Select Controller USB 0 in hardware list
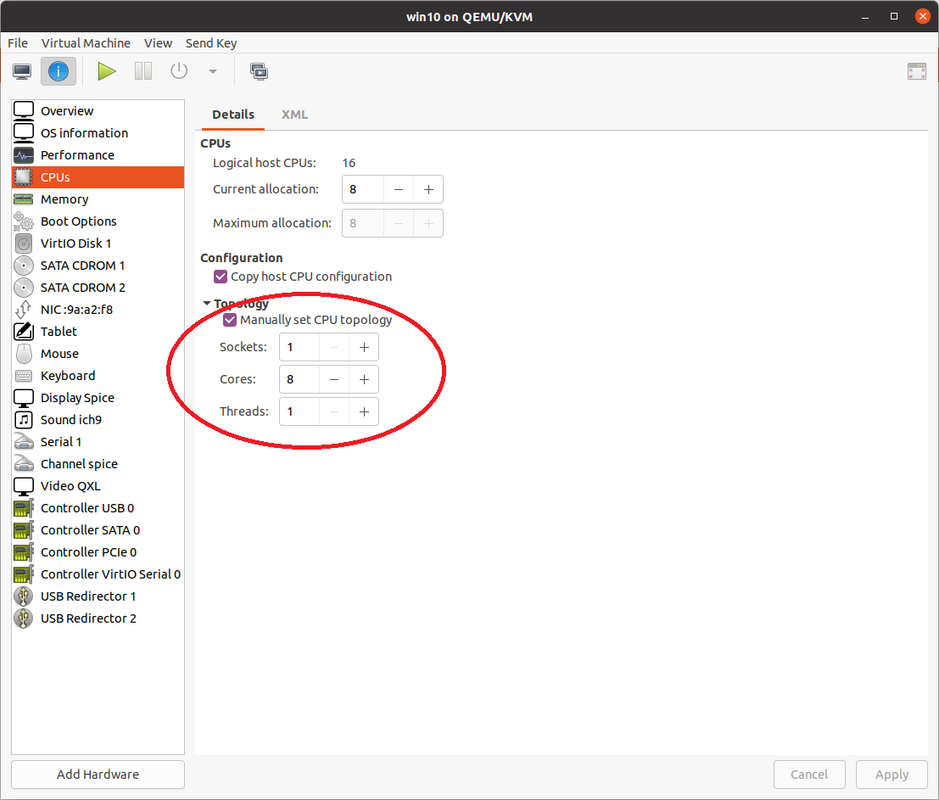Image resolution: width=939 pixels, height=800 pixels. pyautogui.click(x=98, y=508)
